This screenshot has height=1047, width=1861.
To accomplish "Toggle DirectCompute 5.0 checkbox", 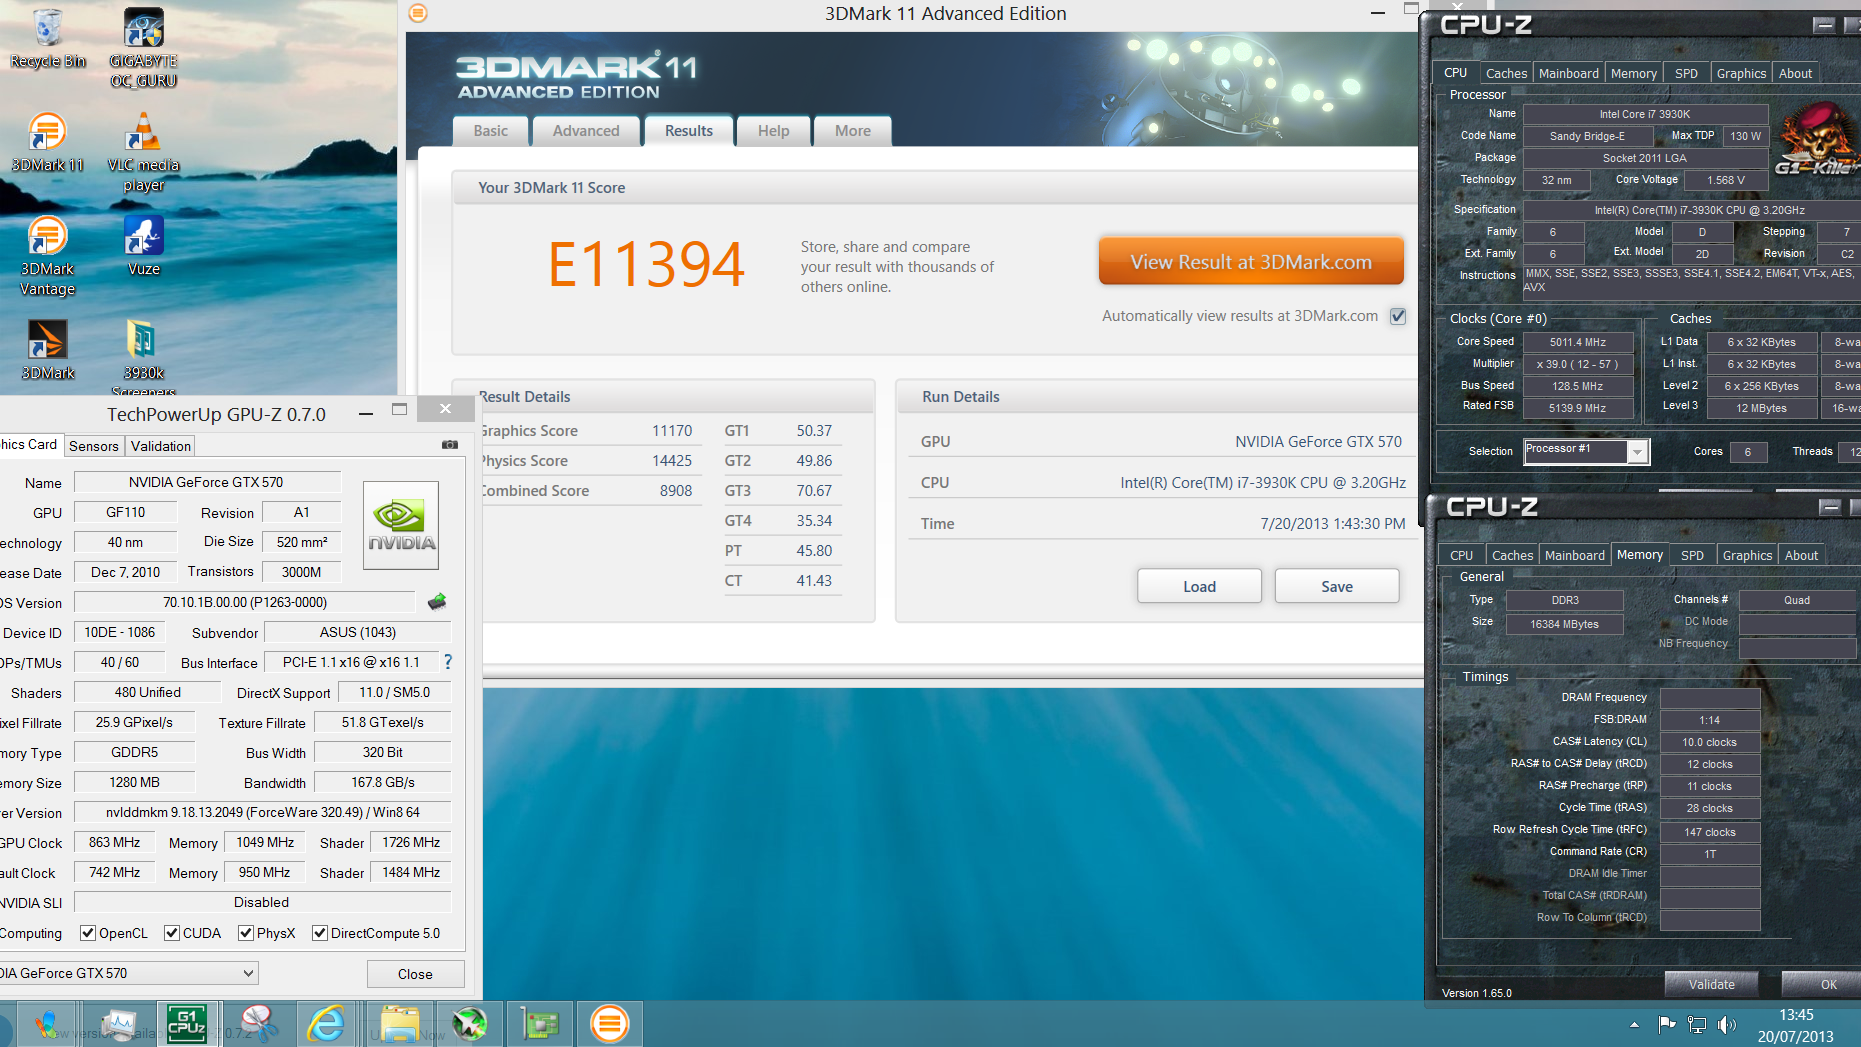I will click(320, 933).
